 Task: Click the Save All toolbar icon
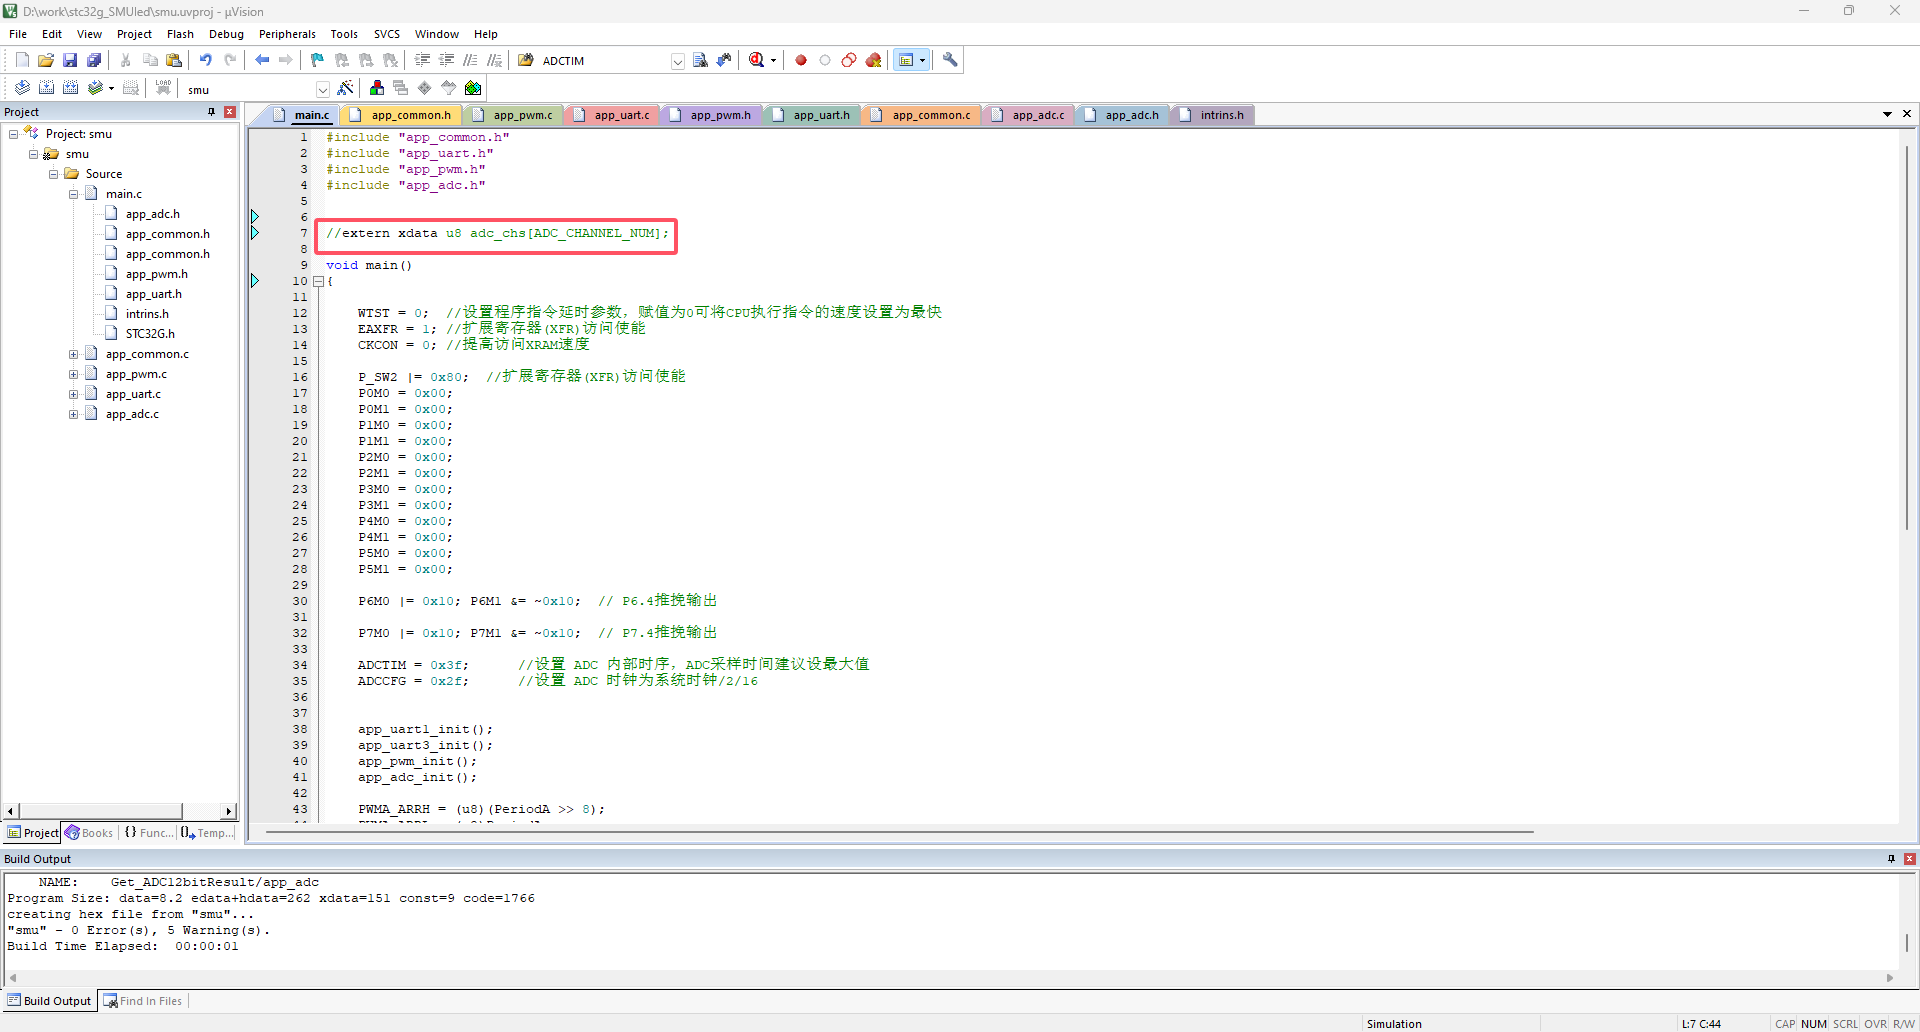(x=94, y=60)
